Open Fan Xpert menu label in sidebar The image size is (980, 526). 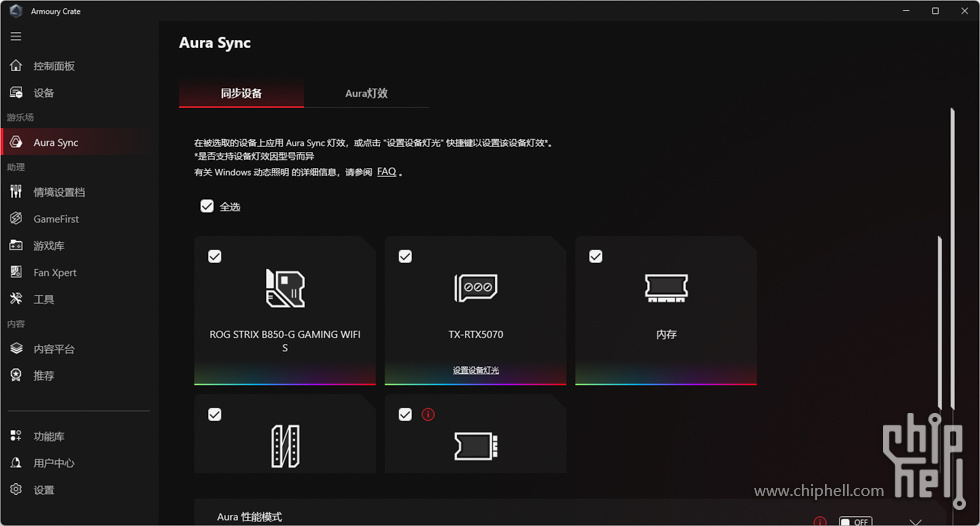[55, 273]
